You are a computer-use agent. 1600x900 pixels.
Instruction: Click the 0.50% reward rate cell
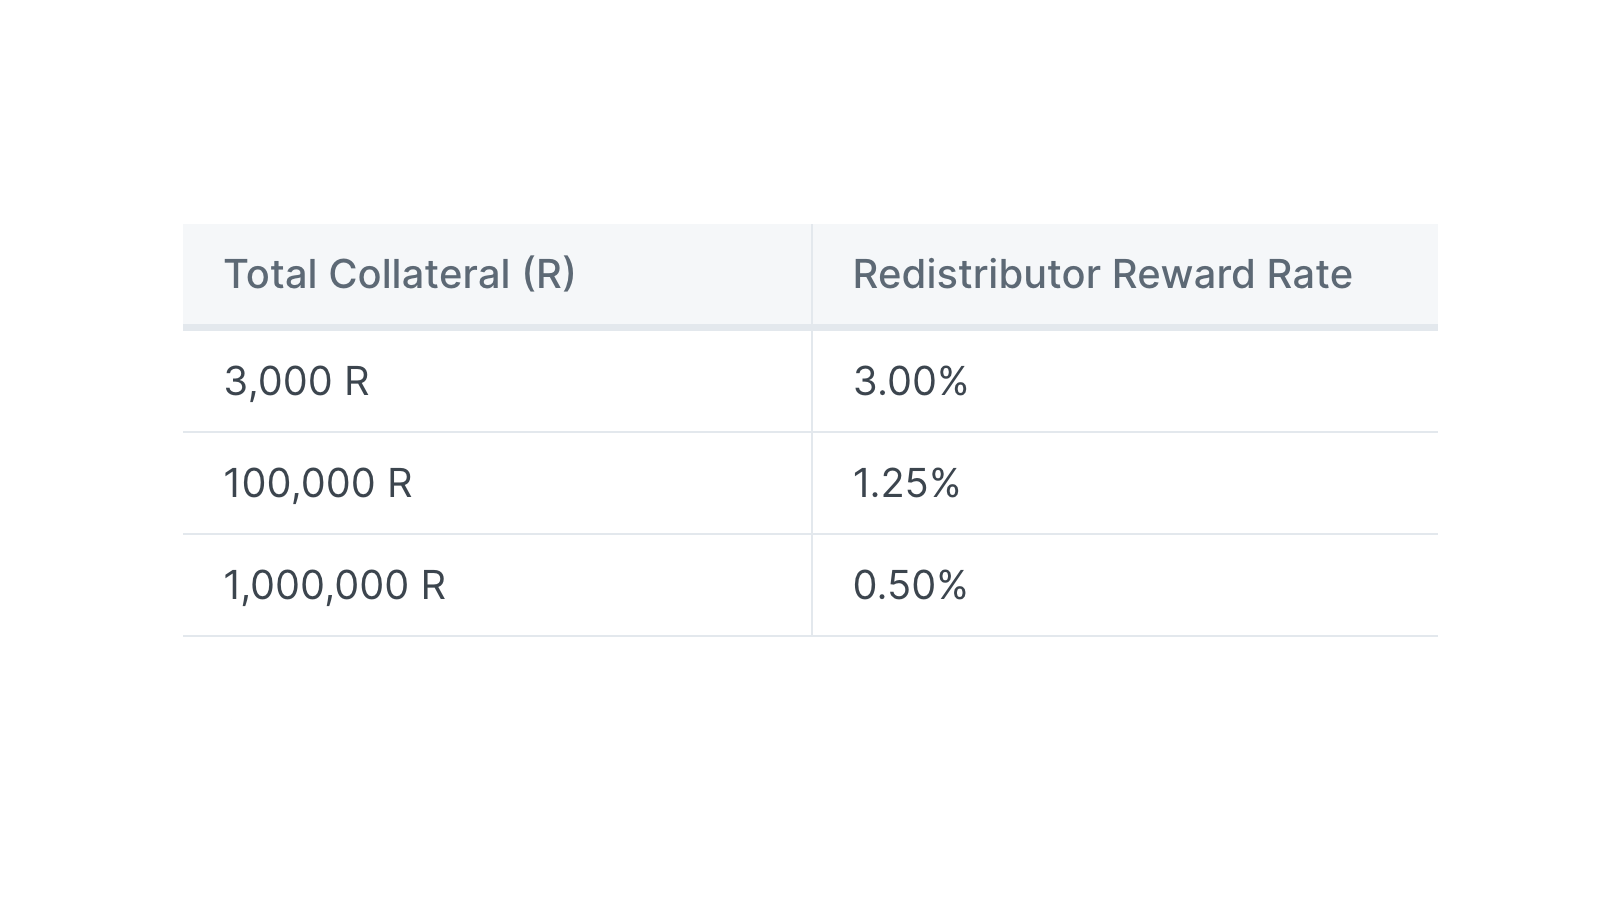click(x=1125, y=585)
